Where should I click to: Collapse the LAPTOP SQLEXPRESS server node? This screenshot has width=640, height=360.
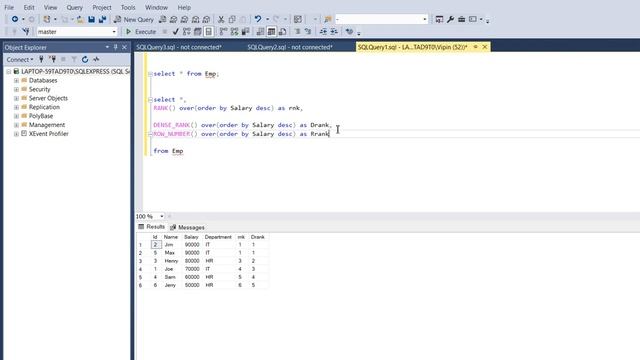point(9,71)
